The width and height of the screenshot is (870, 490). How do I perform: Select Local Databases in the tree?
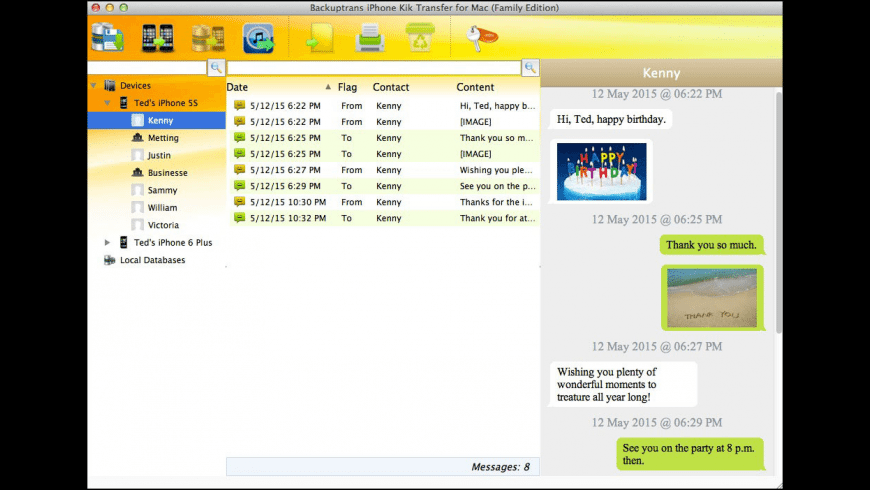(153, 260)
